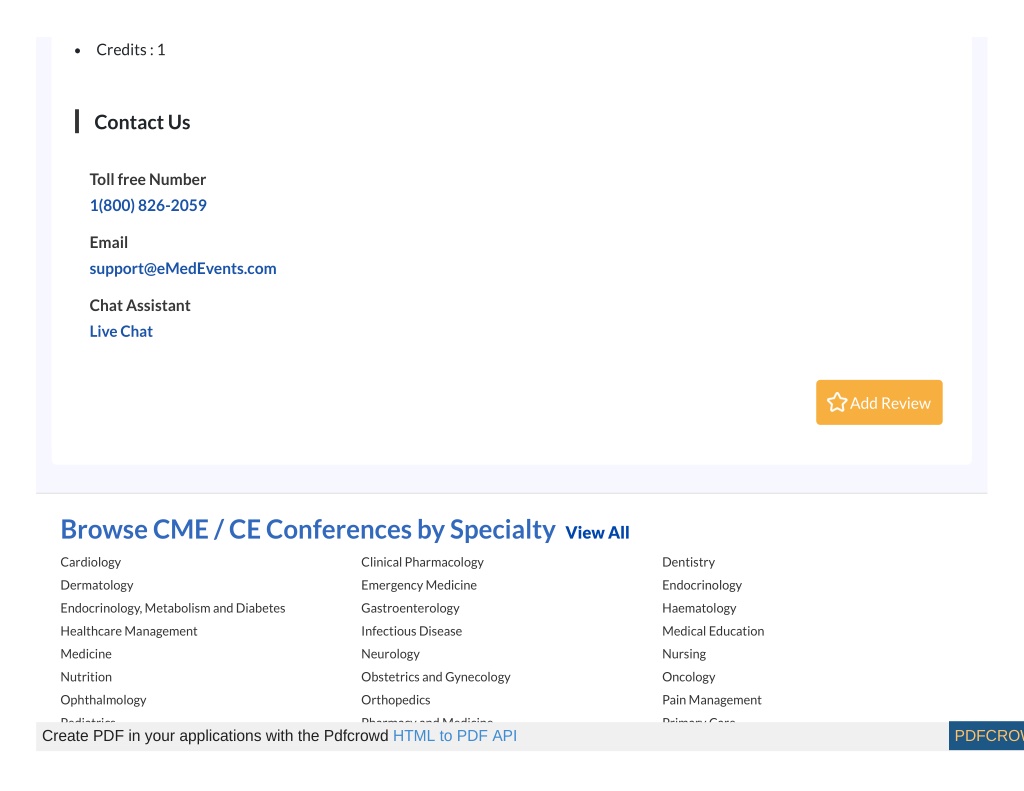Open the Pain Management link
1024x791 pixels.
[712, 700]
